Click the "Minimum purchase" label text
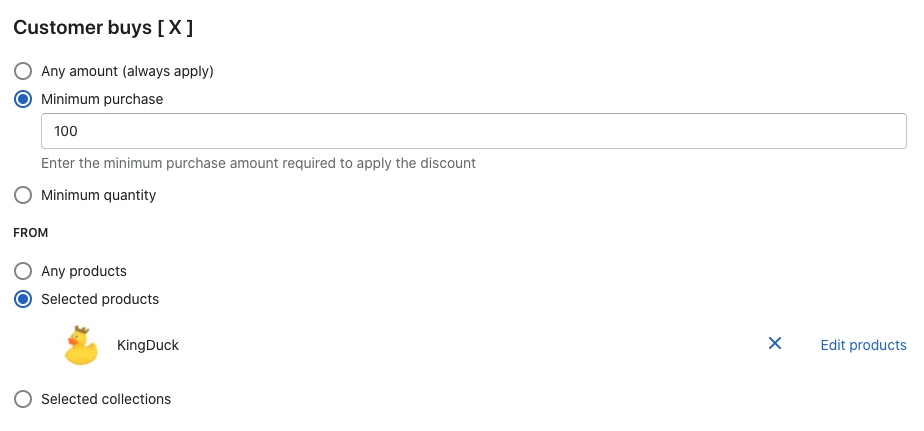The image size is (924, 431). (x=102, y=100)
